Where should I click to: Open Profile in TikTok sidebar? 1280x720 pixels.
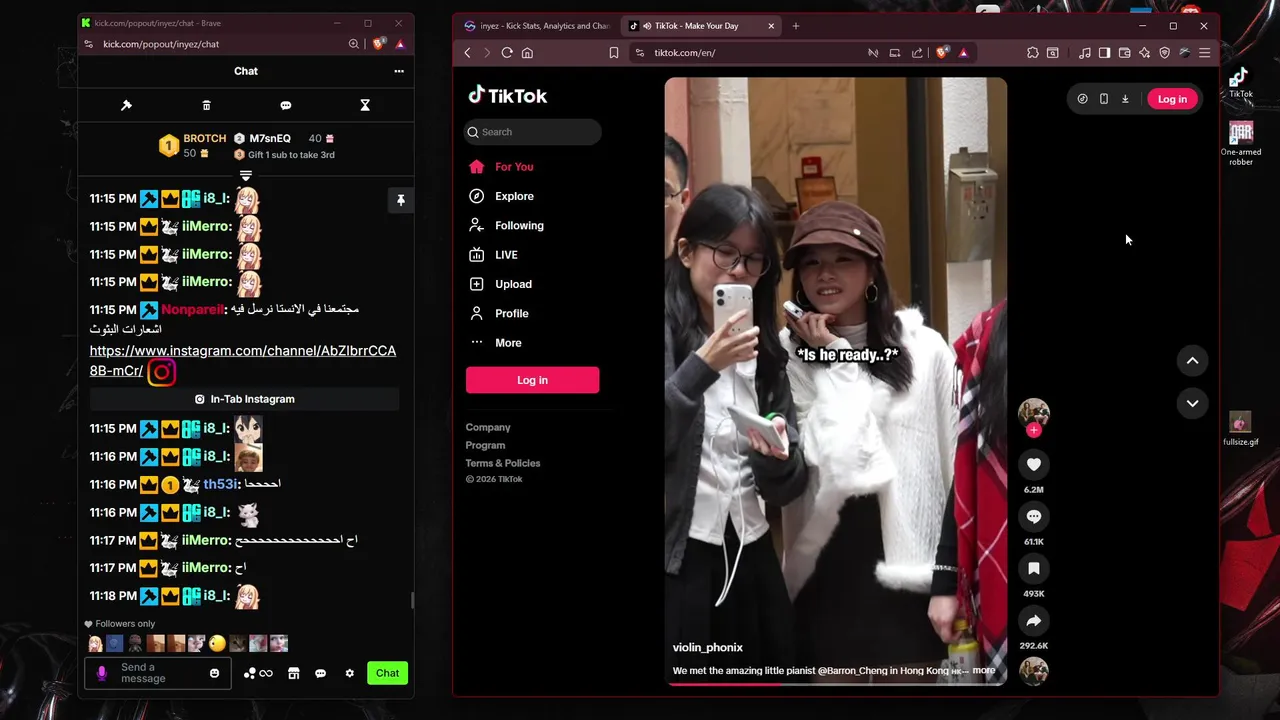click(511, 314)
